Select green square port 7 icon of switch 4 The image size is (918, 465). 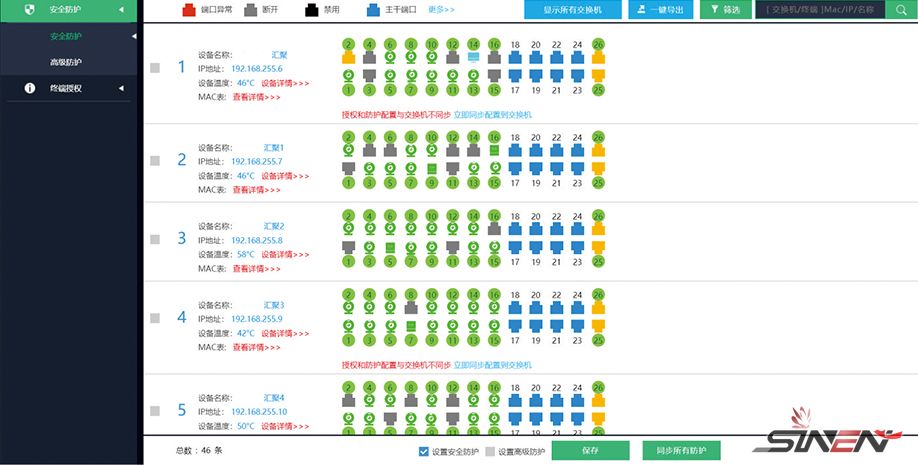click(411, 326)
